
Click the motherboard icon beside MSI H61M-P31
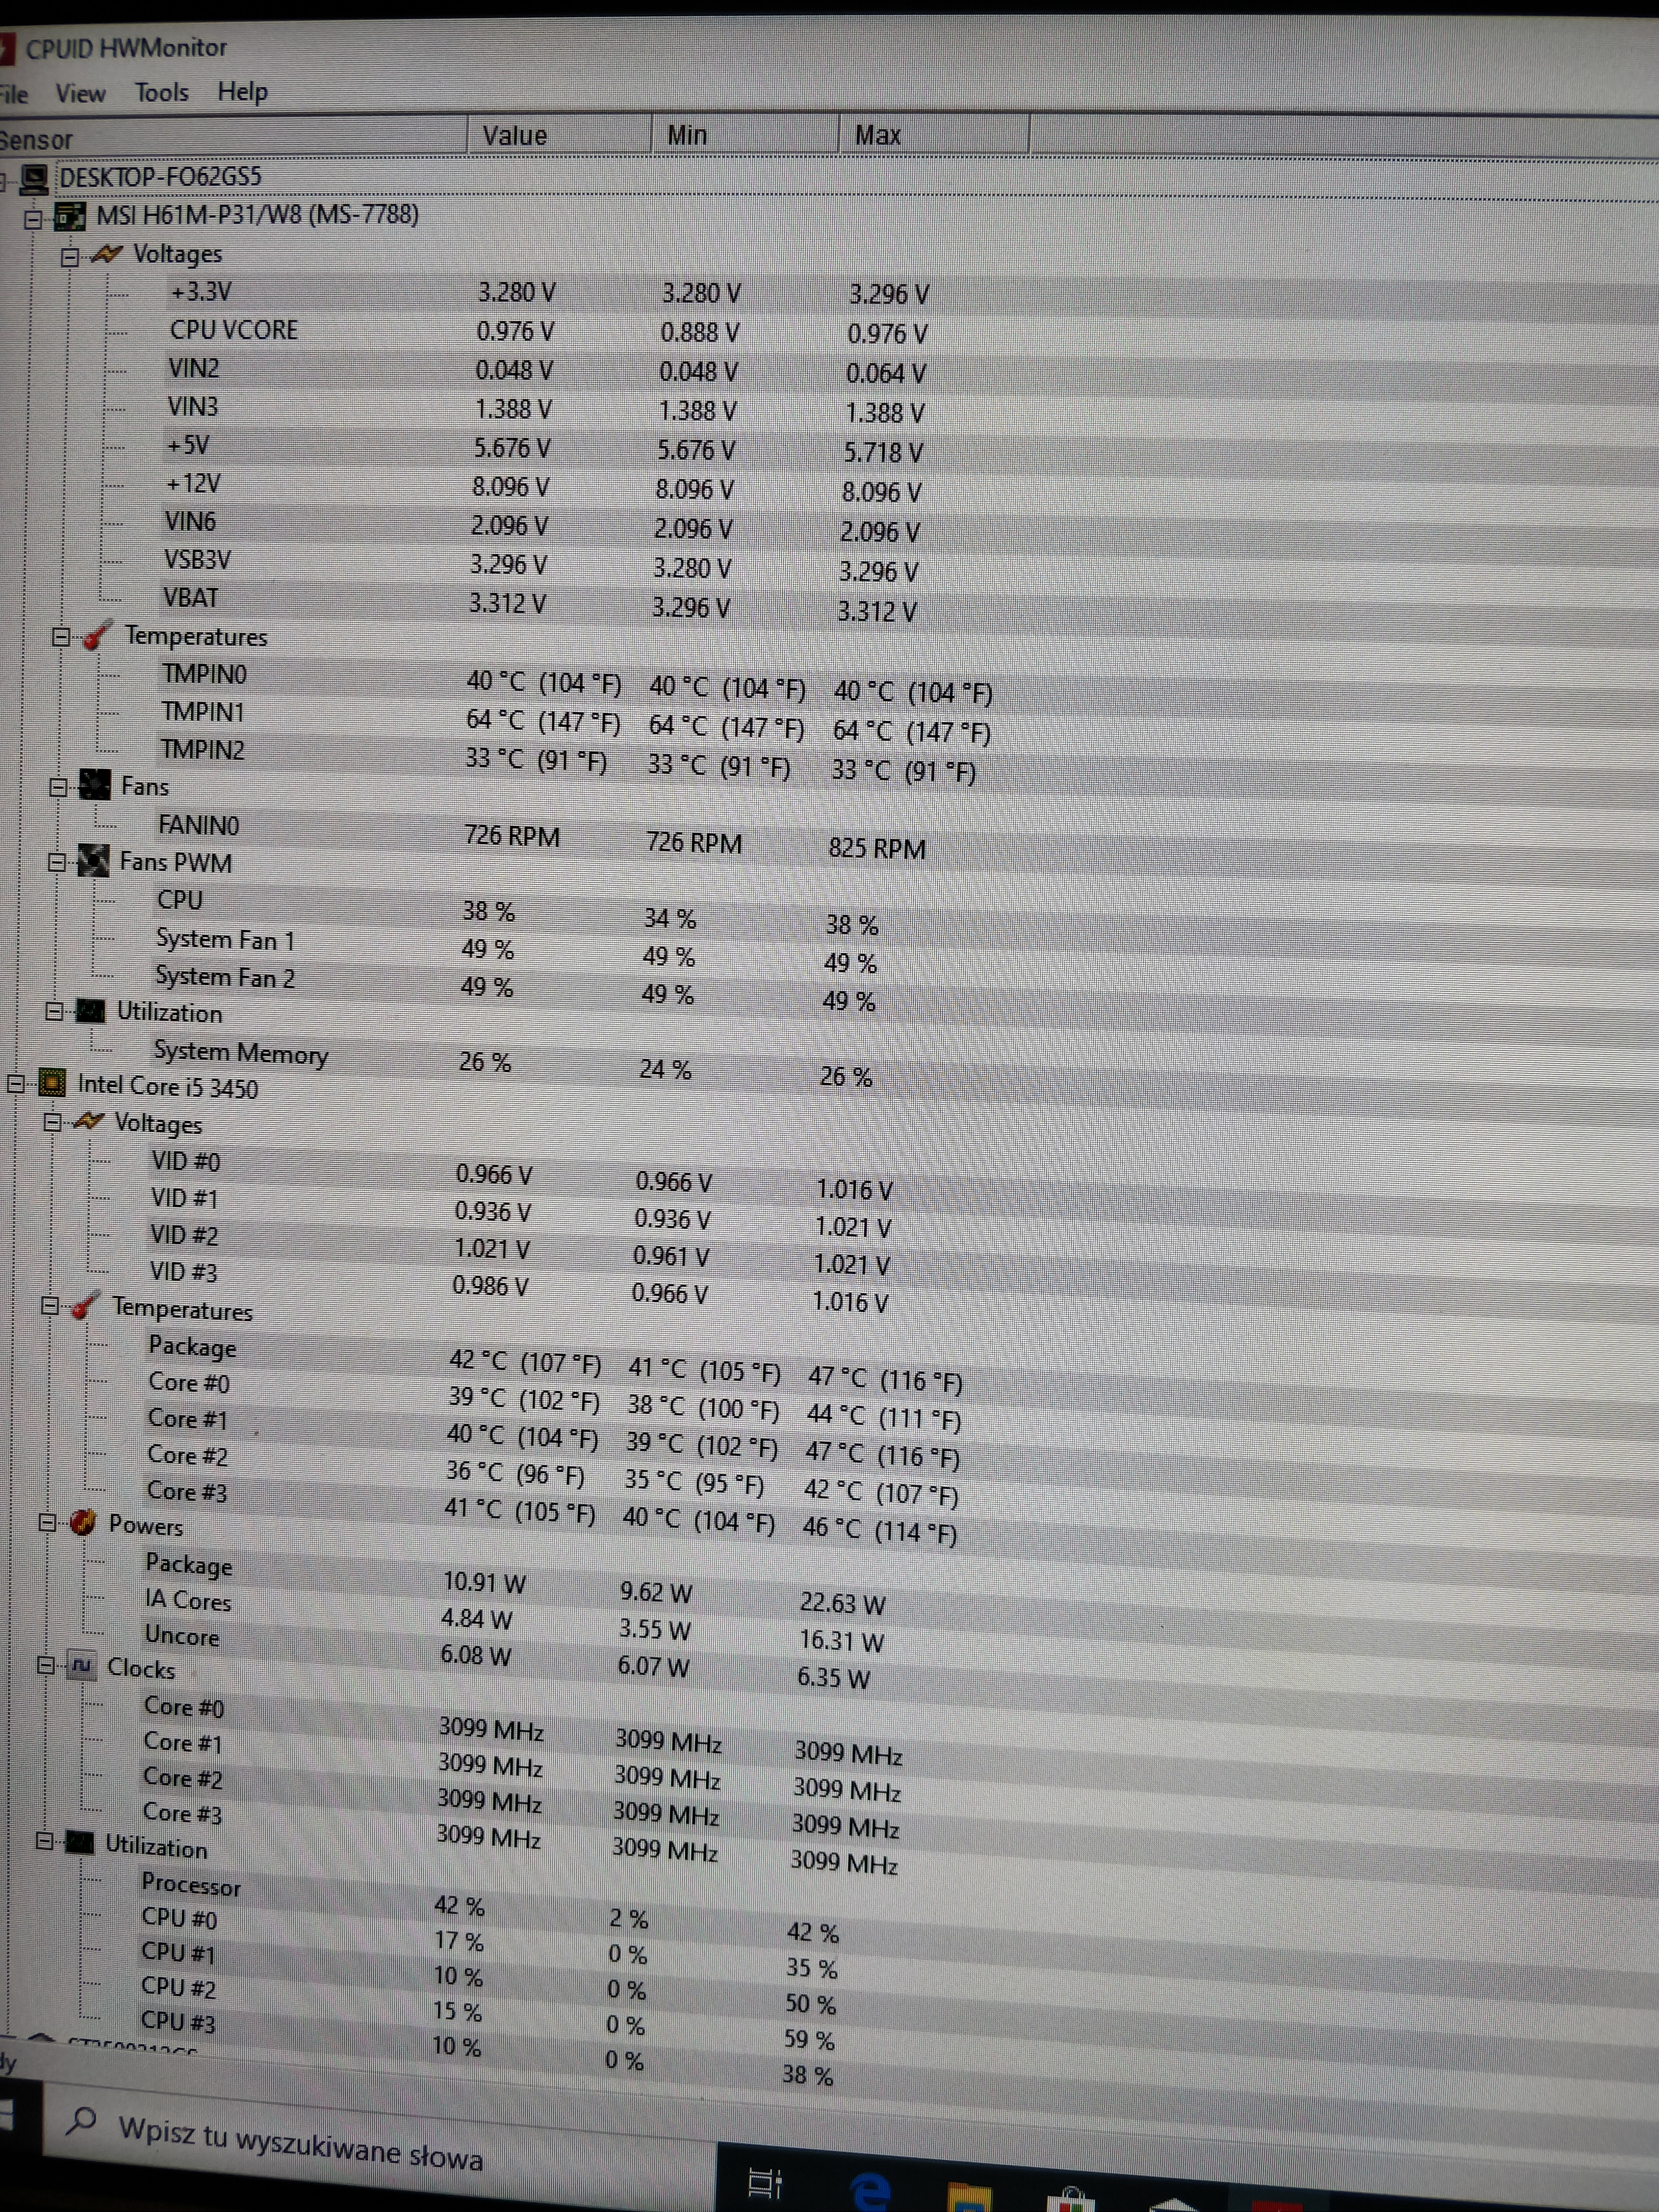pos(69,216)
